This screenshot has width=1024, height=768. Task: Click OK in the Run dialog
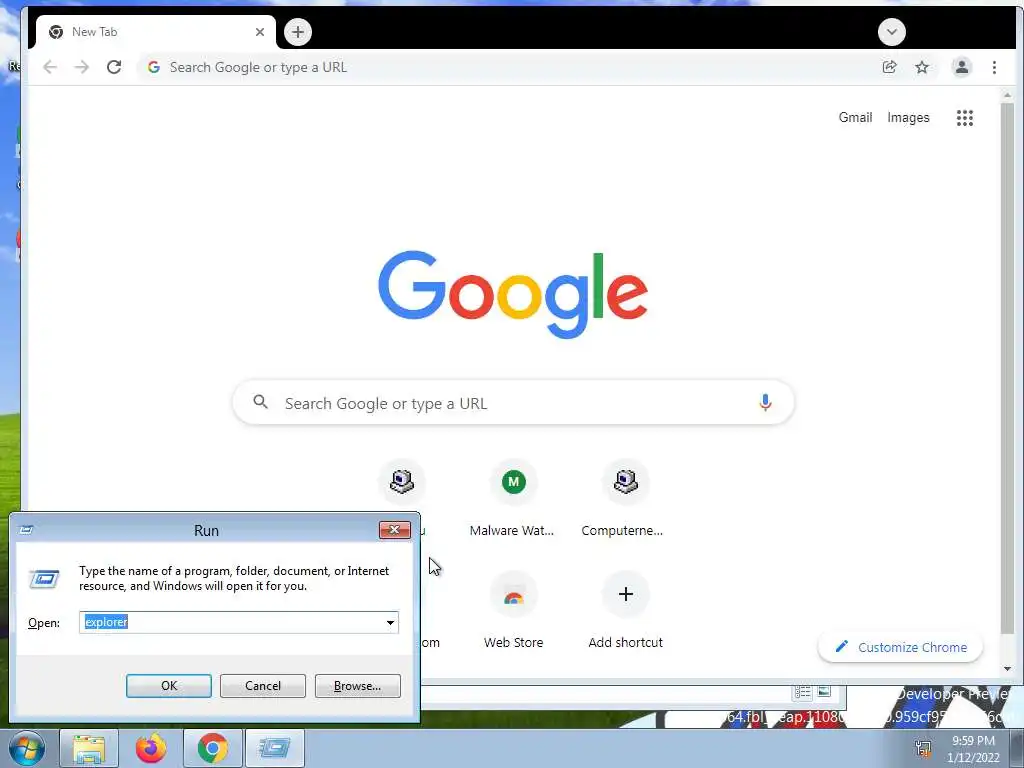tap(168, 686)
